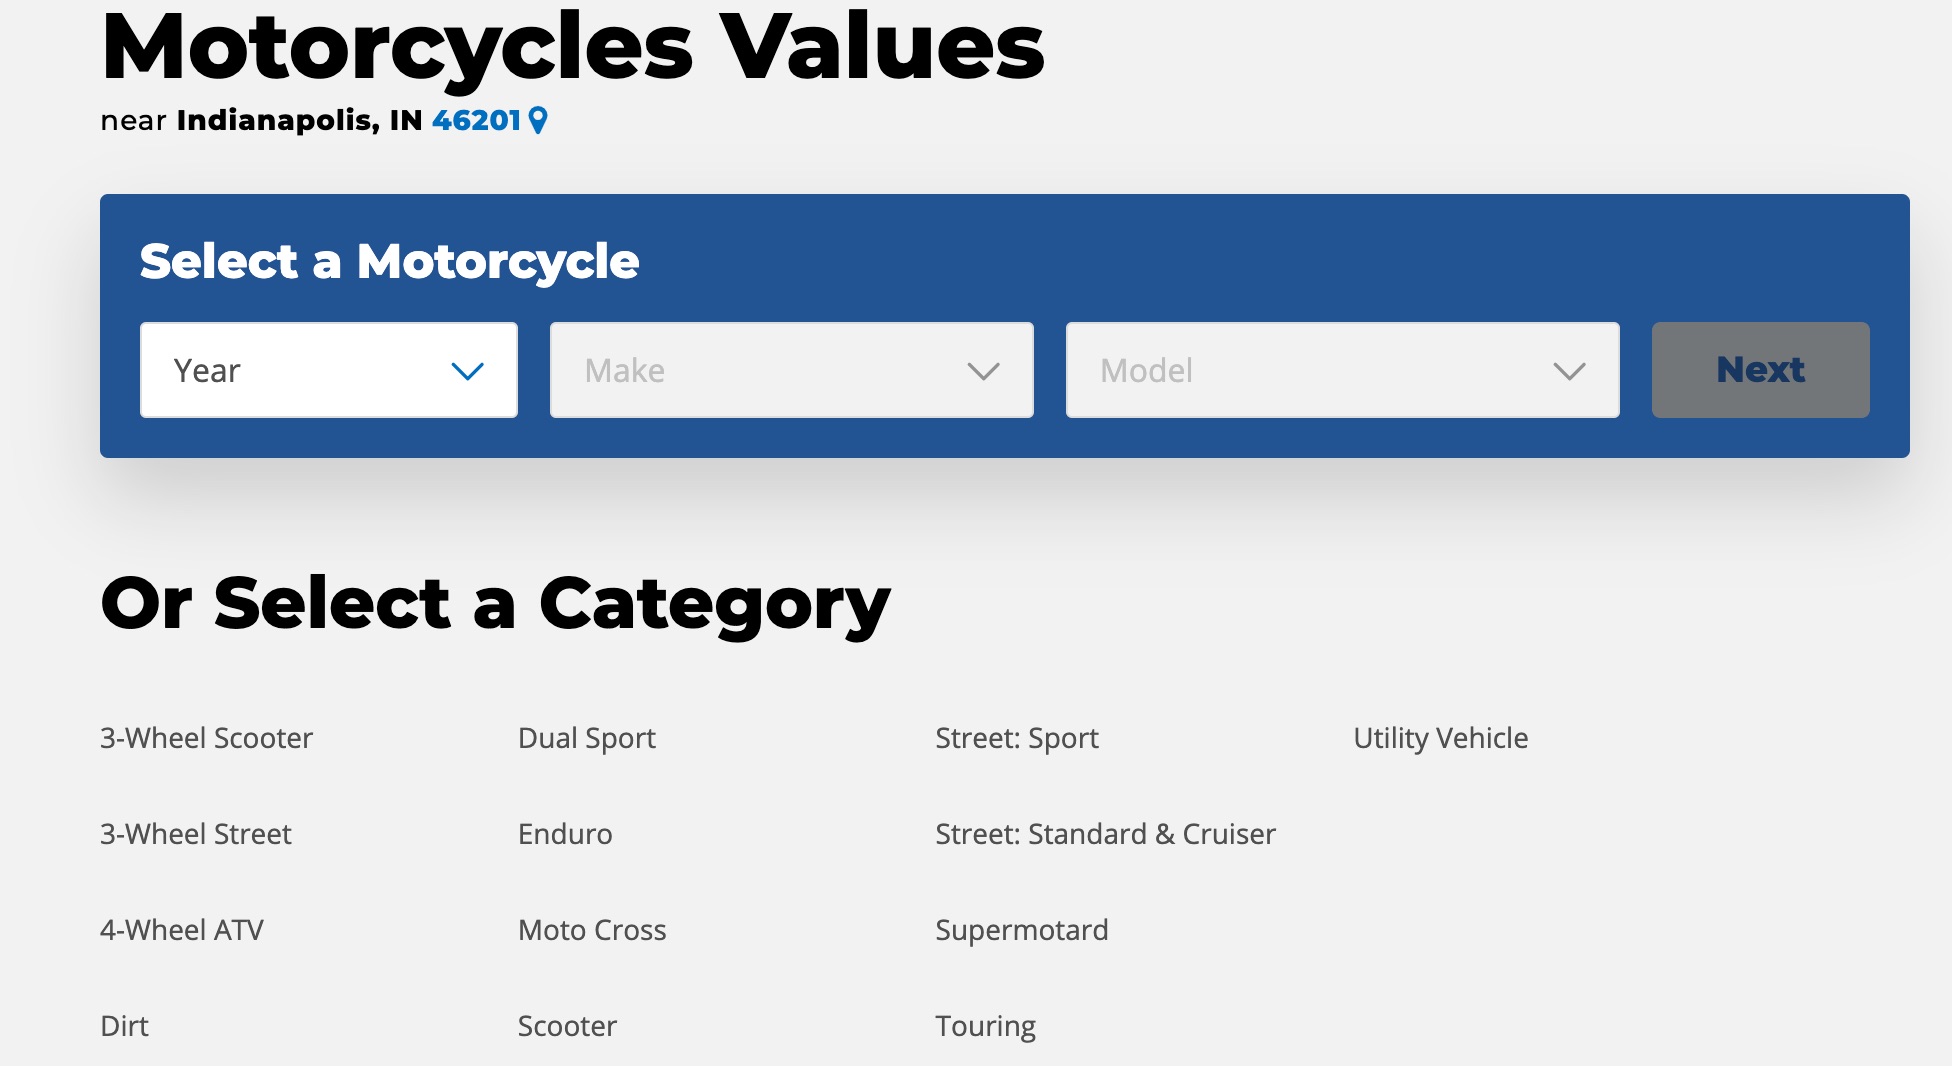Image resolution: width=1952 pixels, height=1066 pixels.
Task: Choose the 3-Wheel Scooter category
Action: tap(206, 738)
